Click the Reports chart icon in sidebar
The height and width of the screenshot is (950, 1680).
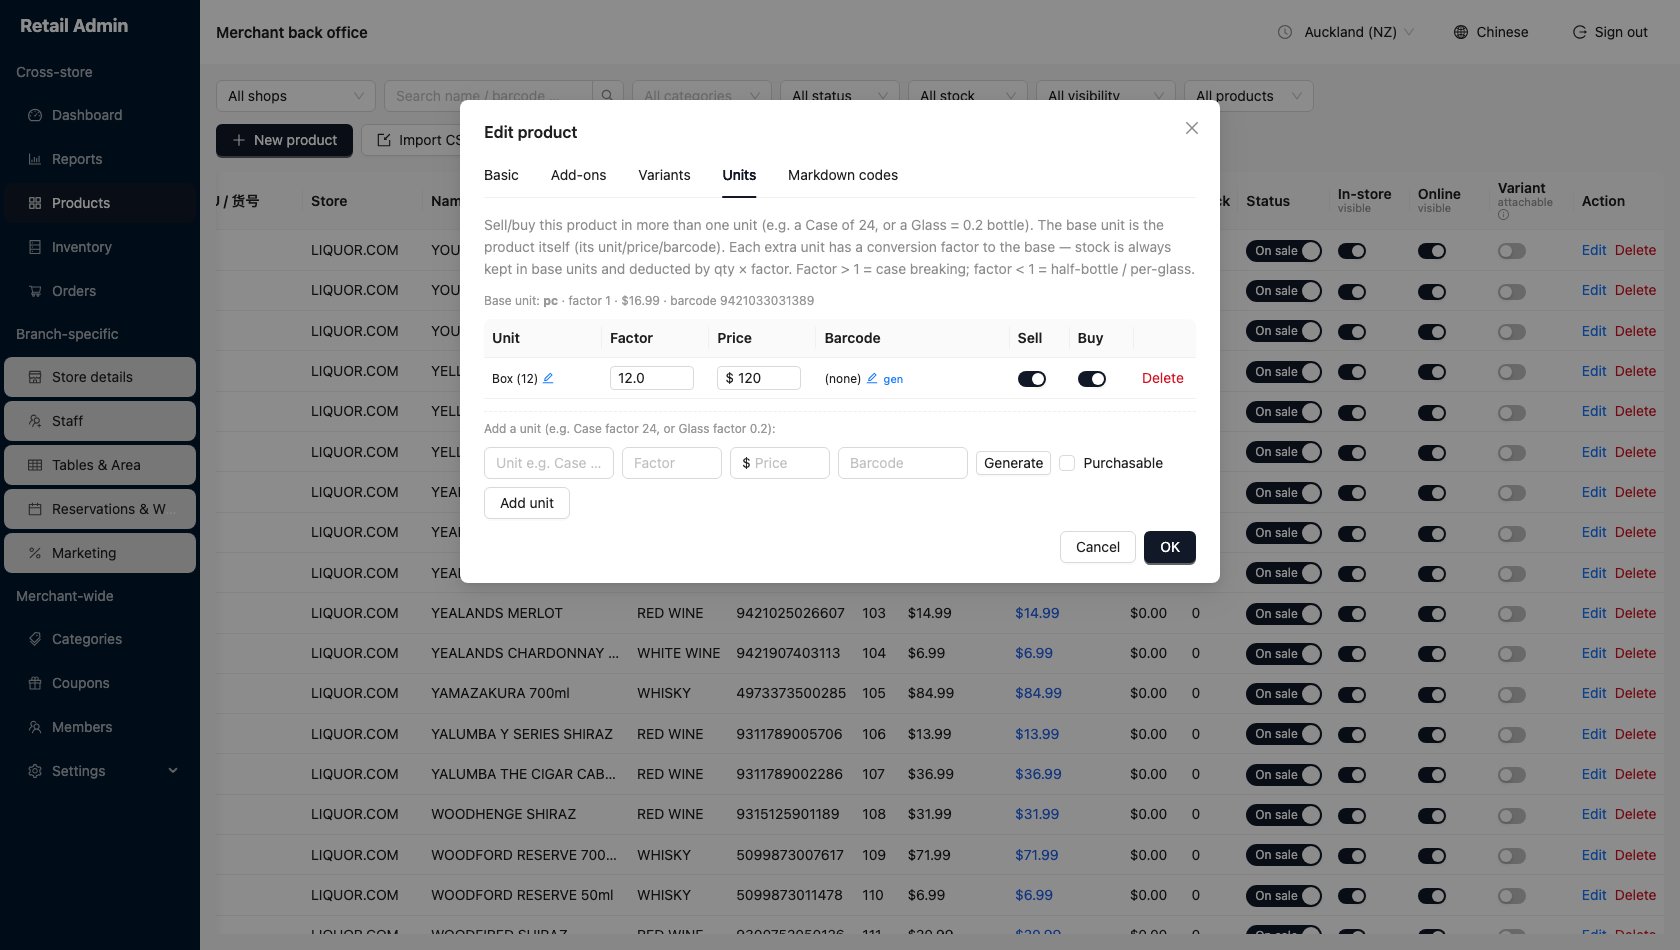tap(35, 159)
